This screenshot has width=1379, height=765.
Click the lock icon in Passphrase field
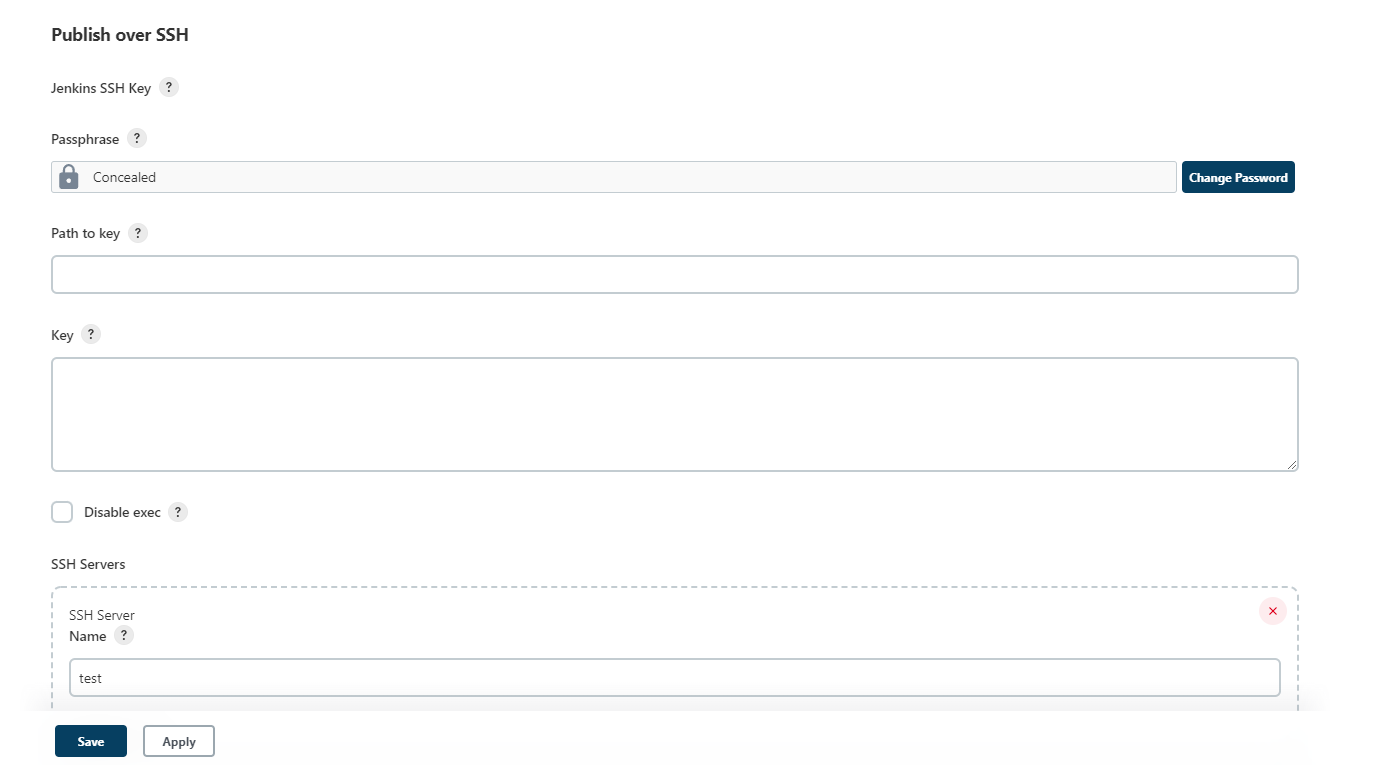(x=69, y=177)
